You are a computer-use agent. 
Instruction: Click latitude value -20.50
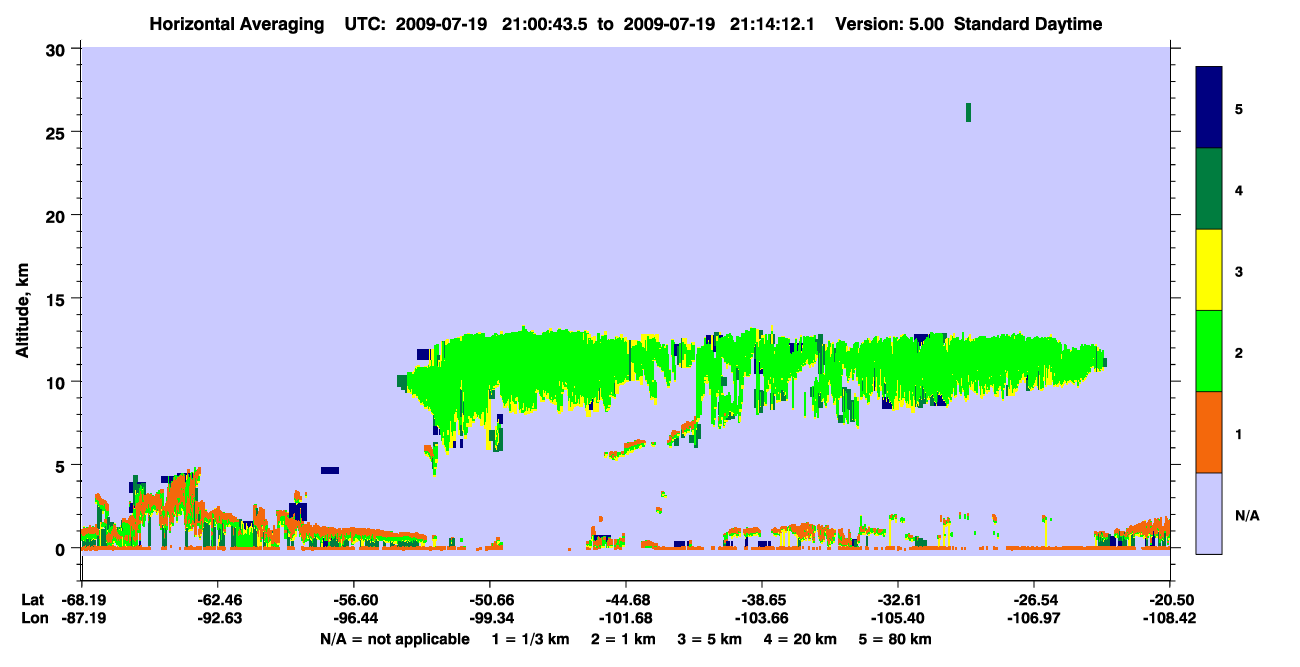click(x=1170, y=600)
